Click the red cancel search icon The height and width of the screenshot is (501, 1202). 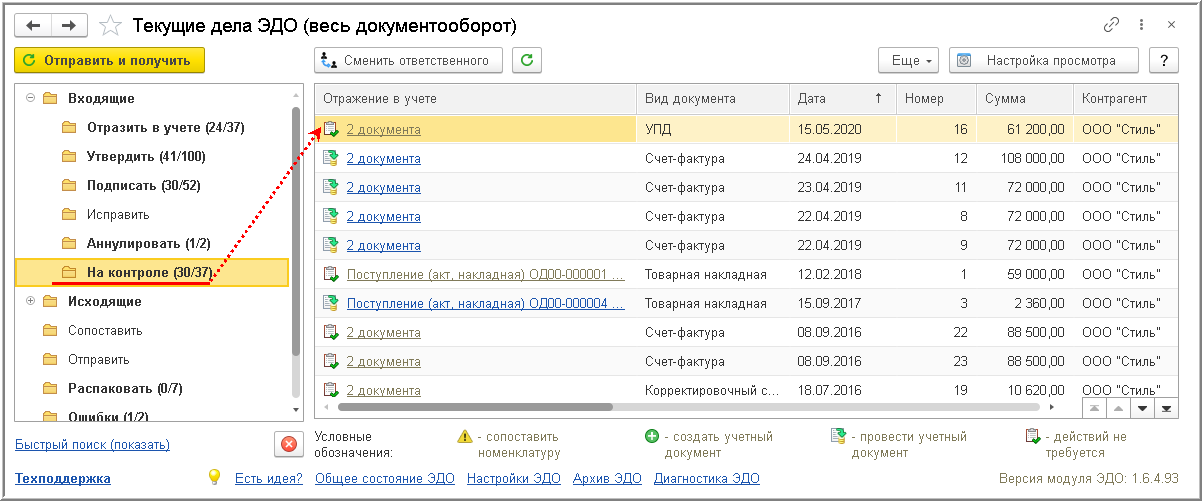click(x=288, y=444)
